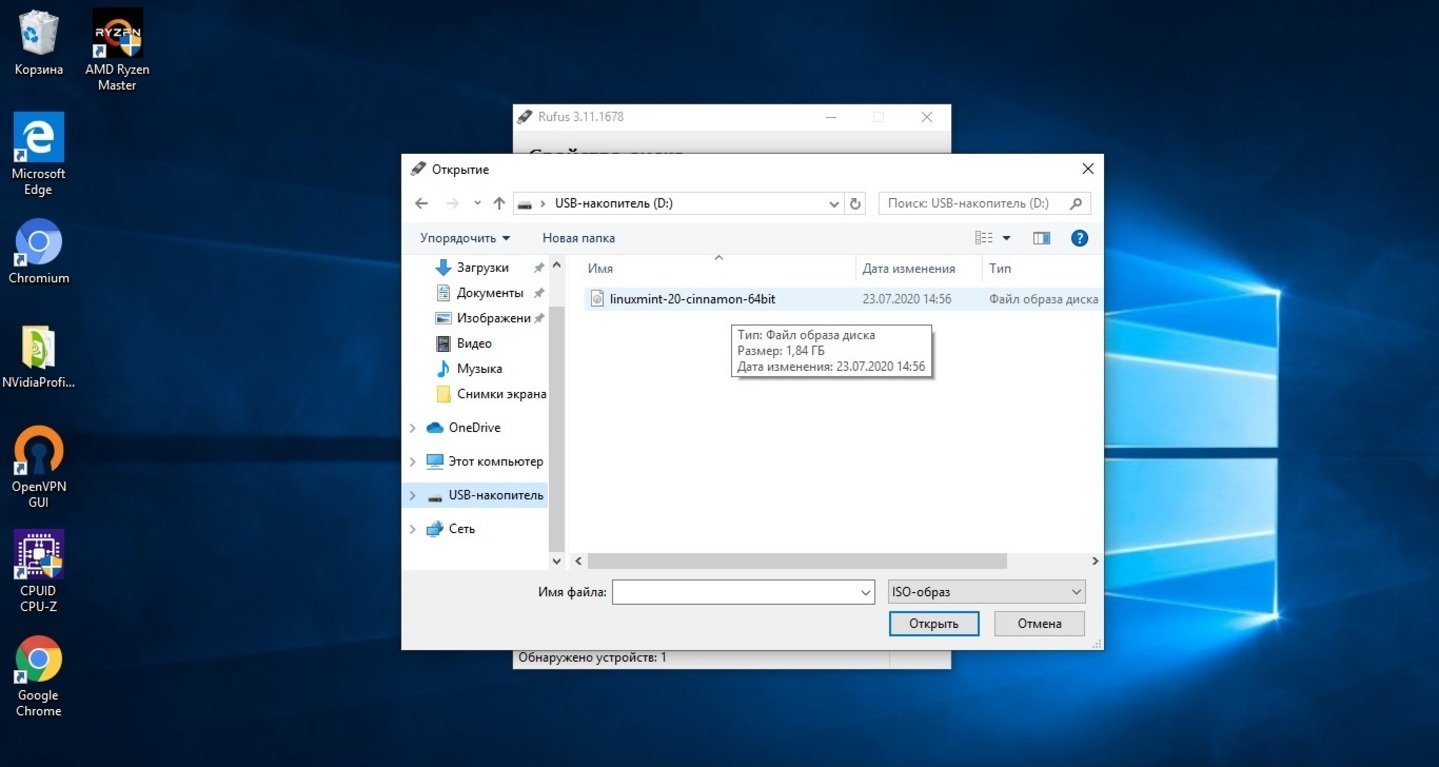Click Новая папка to create folder

[578, 238]
